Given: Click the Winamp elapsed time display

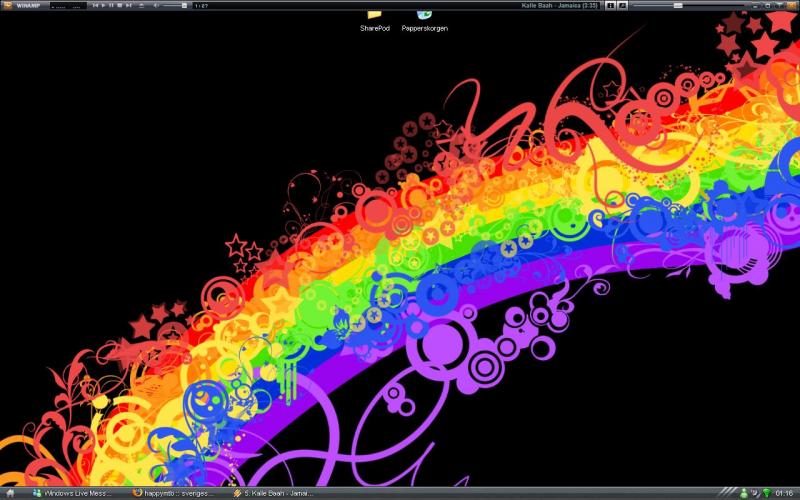Looking at the screenshot, I should point(201,5).
